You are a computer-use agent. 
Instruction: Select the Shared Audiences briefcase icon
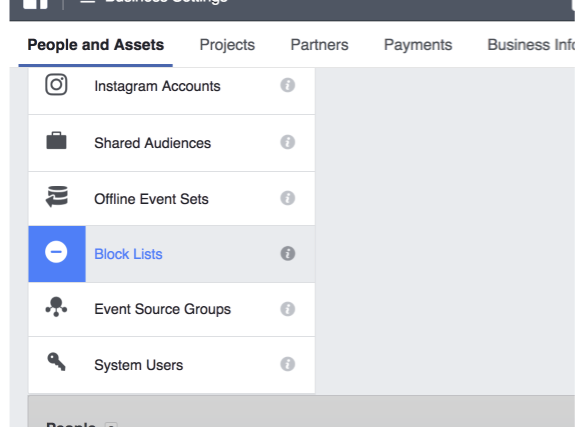point(56,140)
